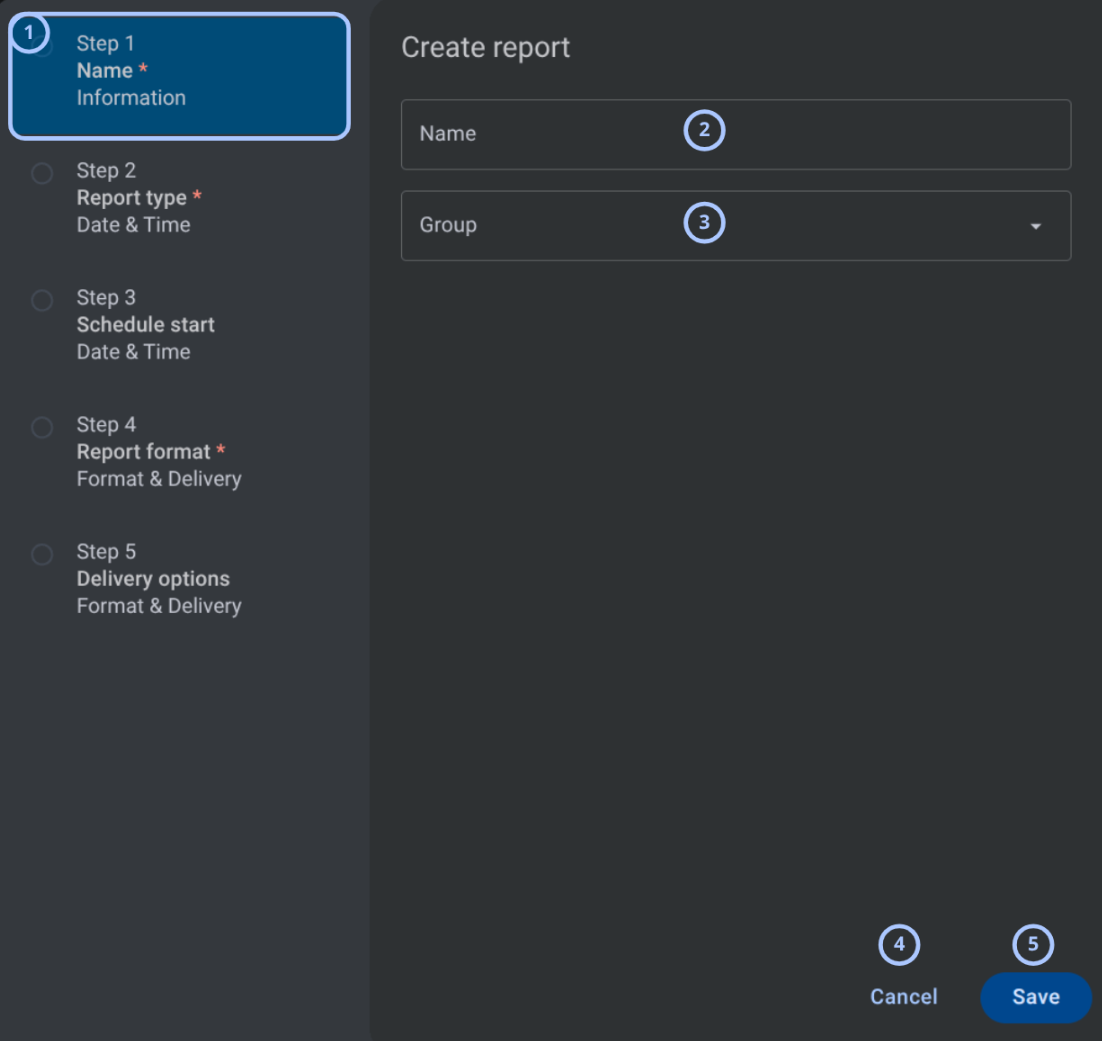1102x1041 pixels.
Task: Focus the Name input field
Action: coord(736,134)
